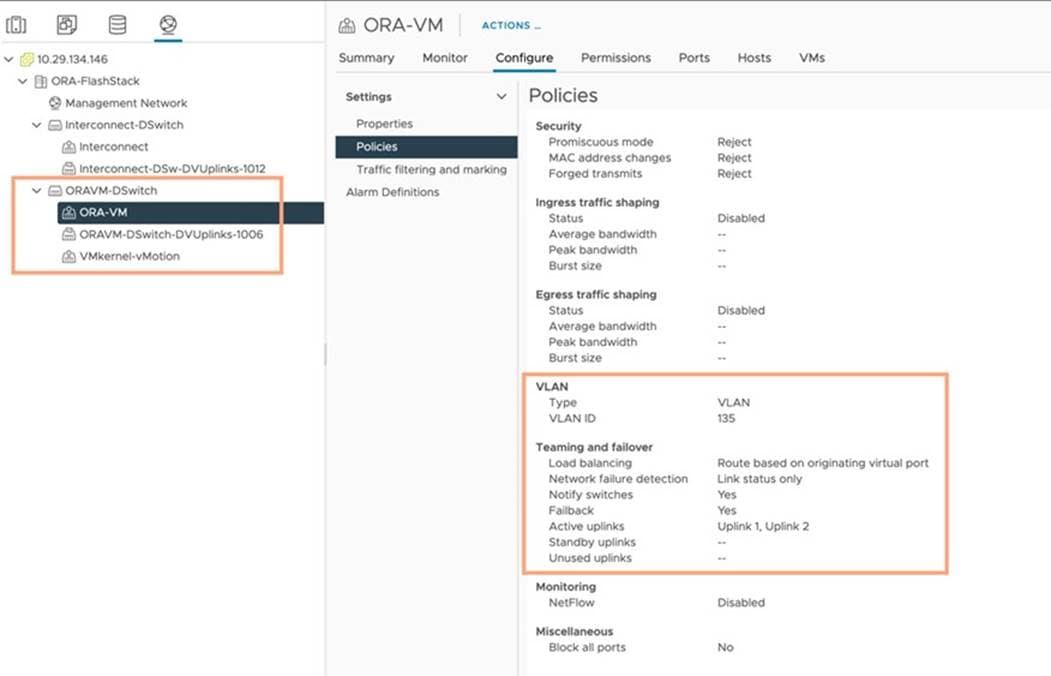Collapse the ORA-FlashStack datacenter node
The image size is (1051, 676).
[x=23, y=81]
